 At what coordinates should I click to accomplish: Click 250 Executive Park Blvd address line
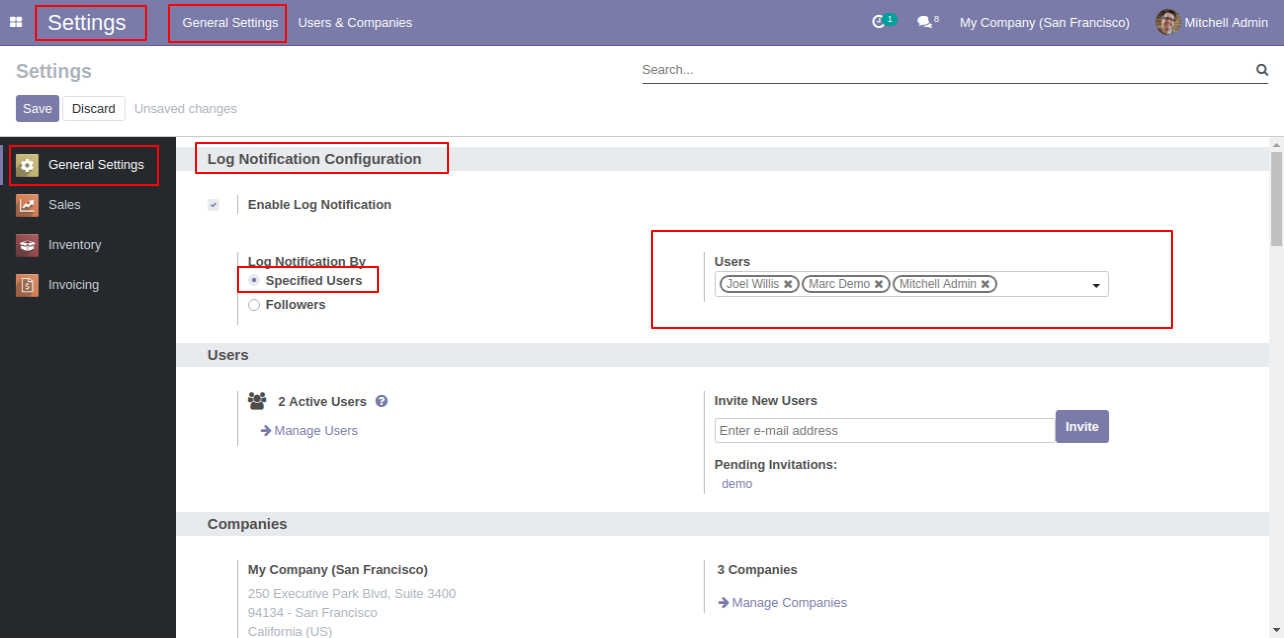coord(352,594)
